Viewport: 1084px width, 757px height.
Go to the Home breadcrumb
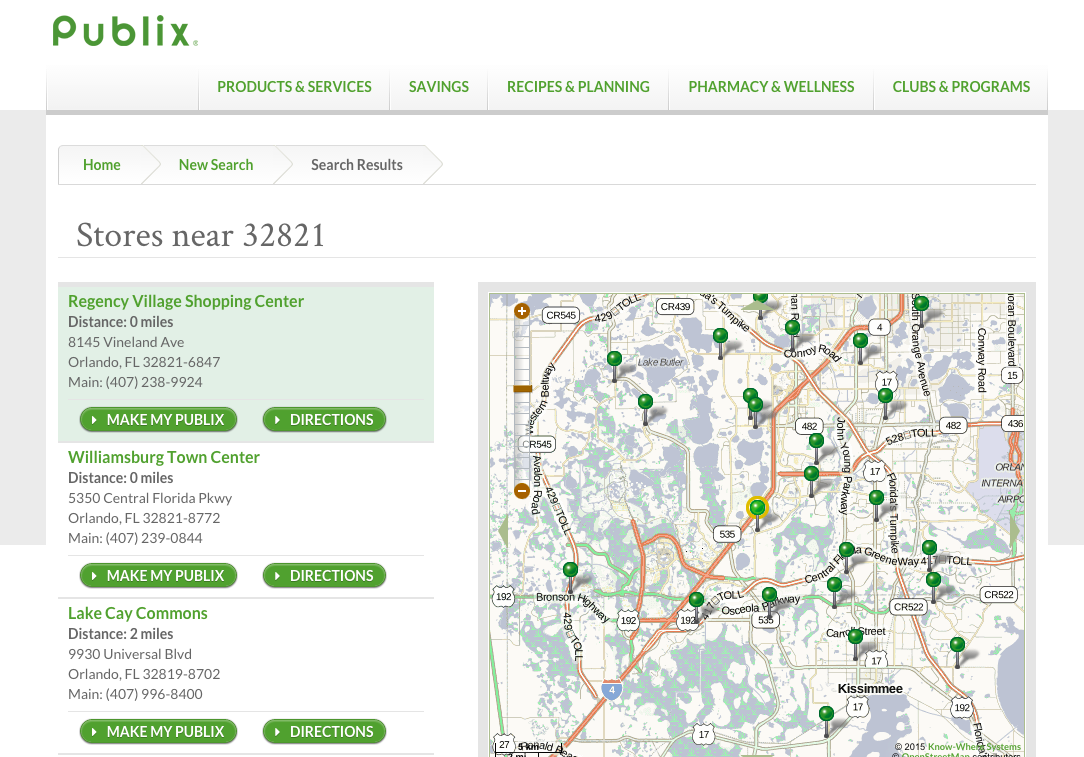tap(102, 165)
